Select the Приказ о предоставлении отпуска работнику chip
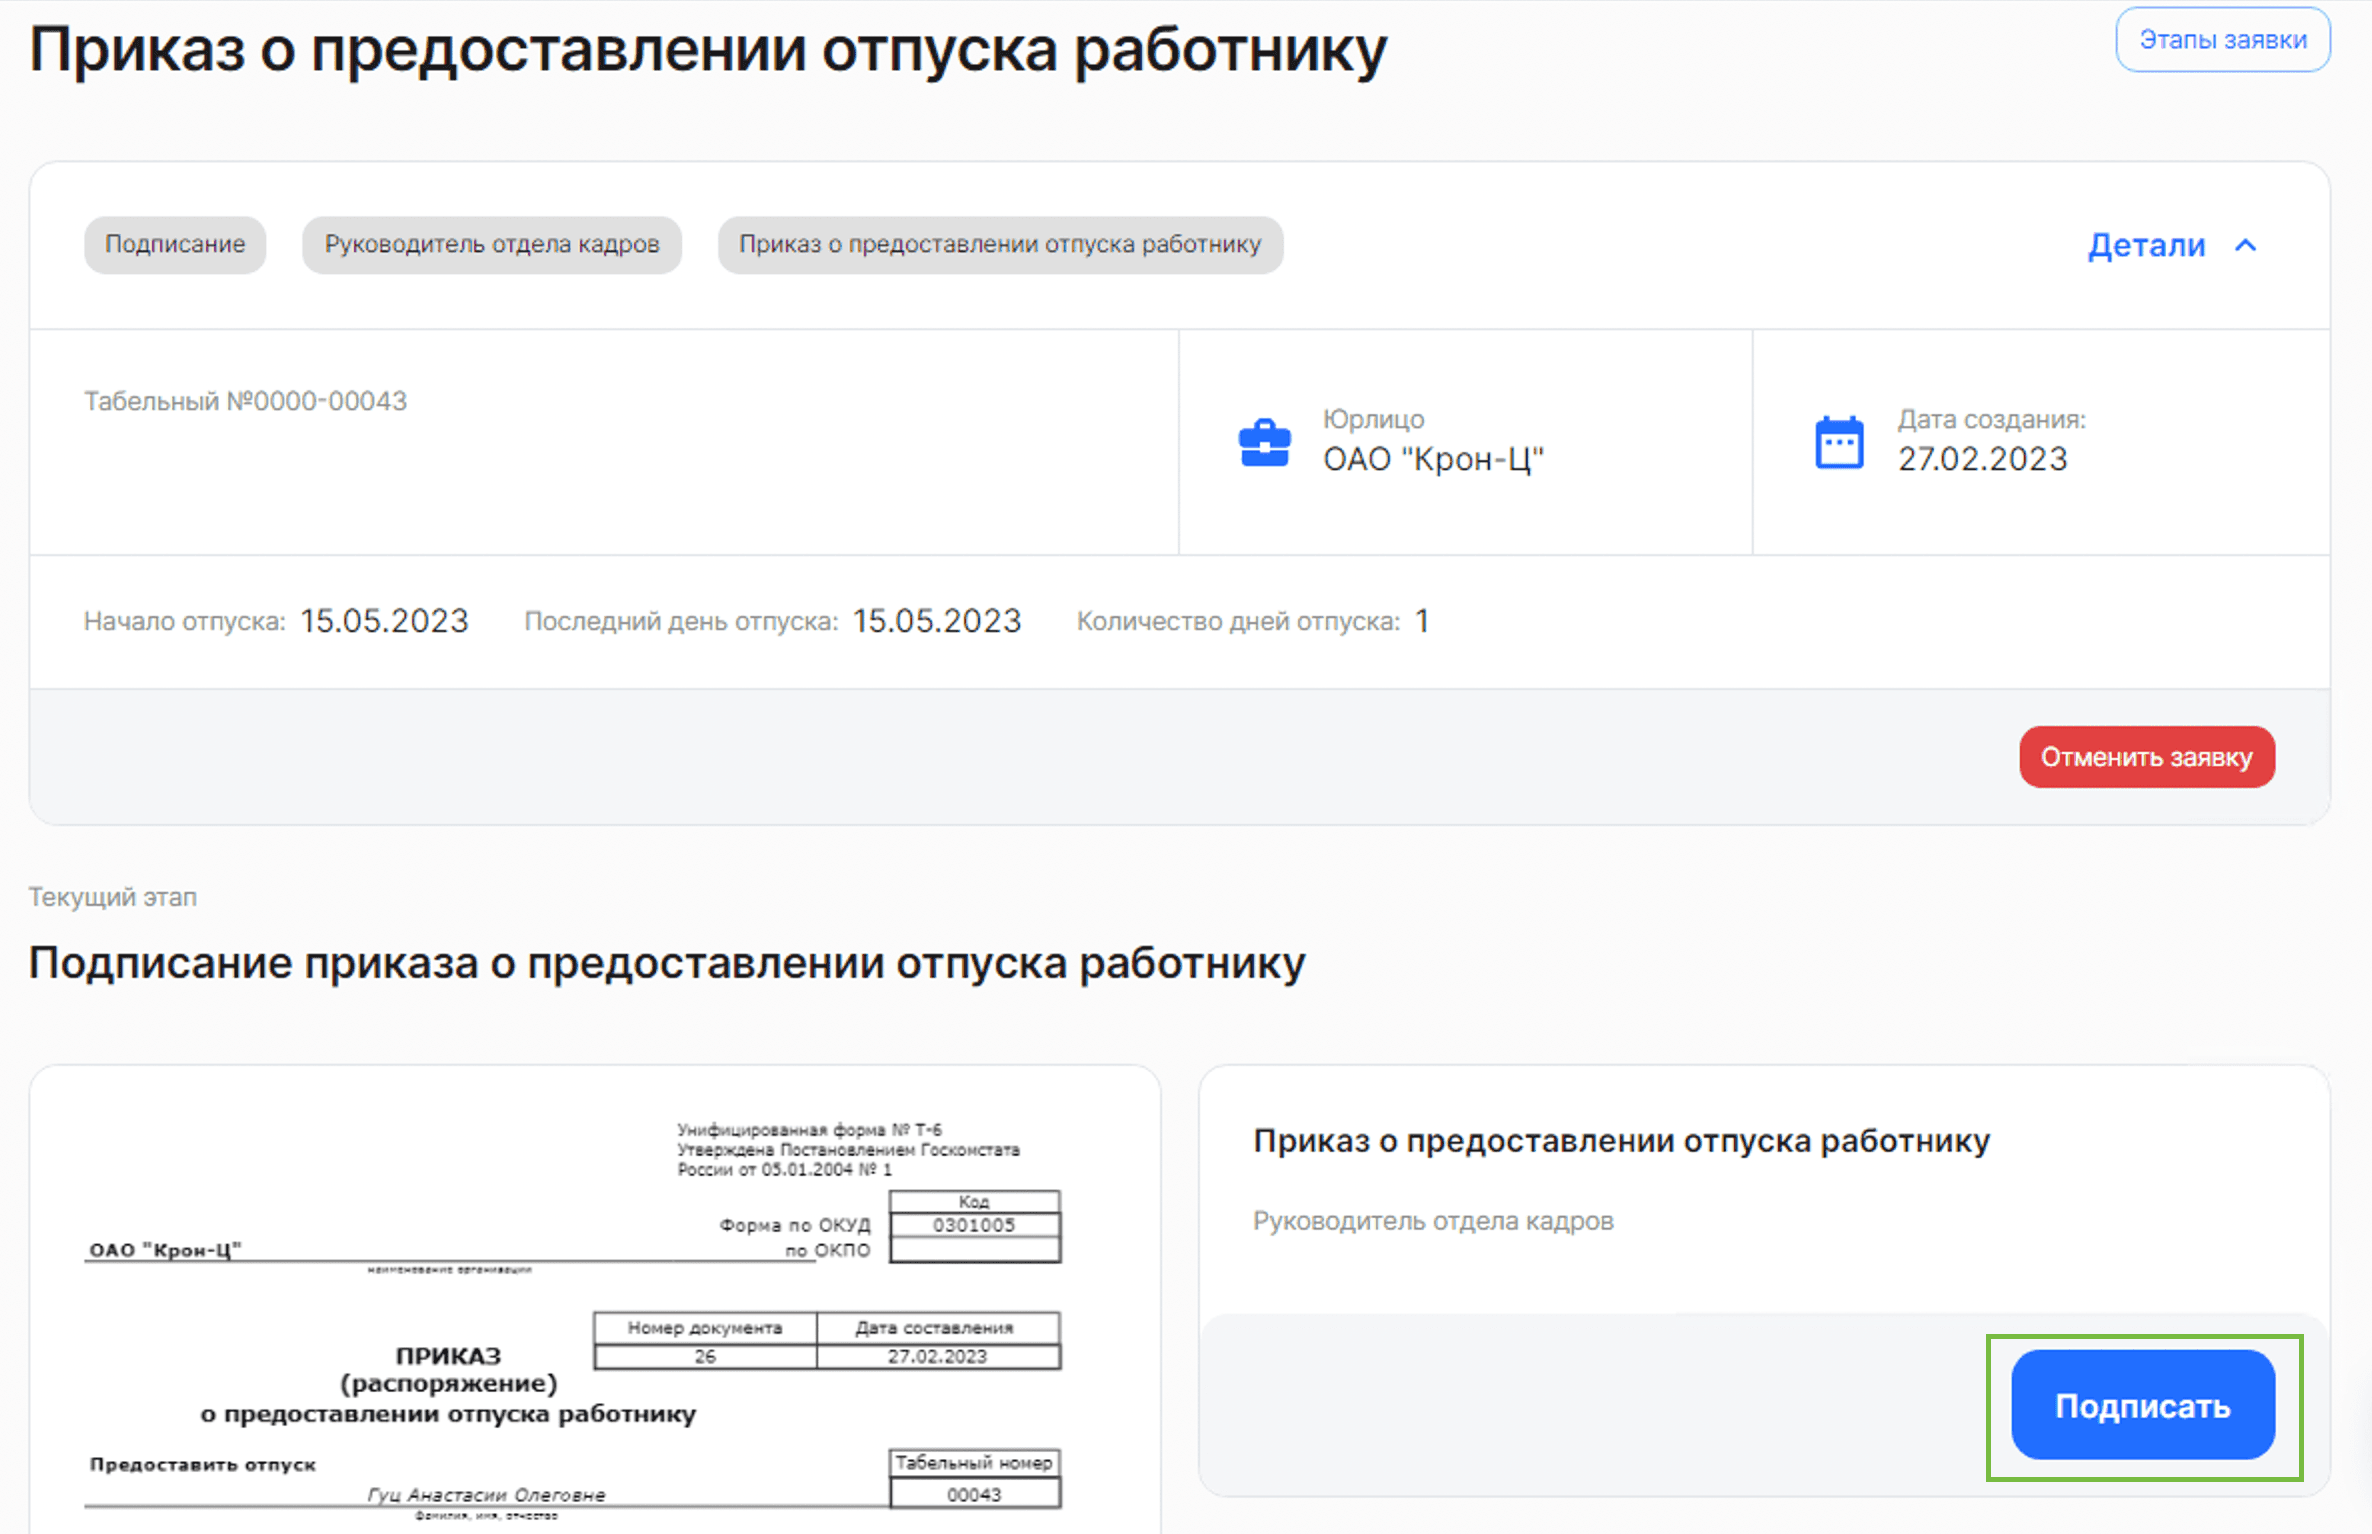The height and width of the screenshot is (1534, 2372). tap(1000, 244)
